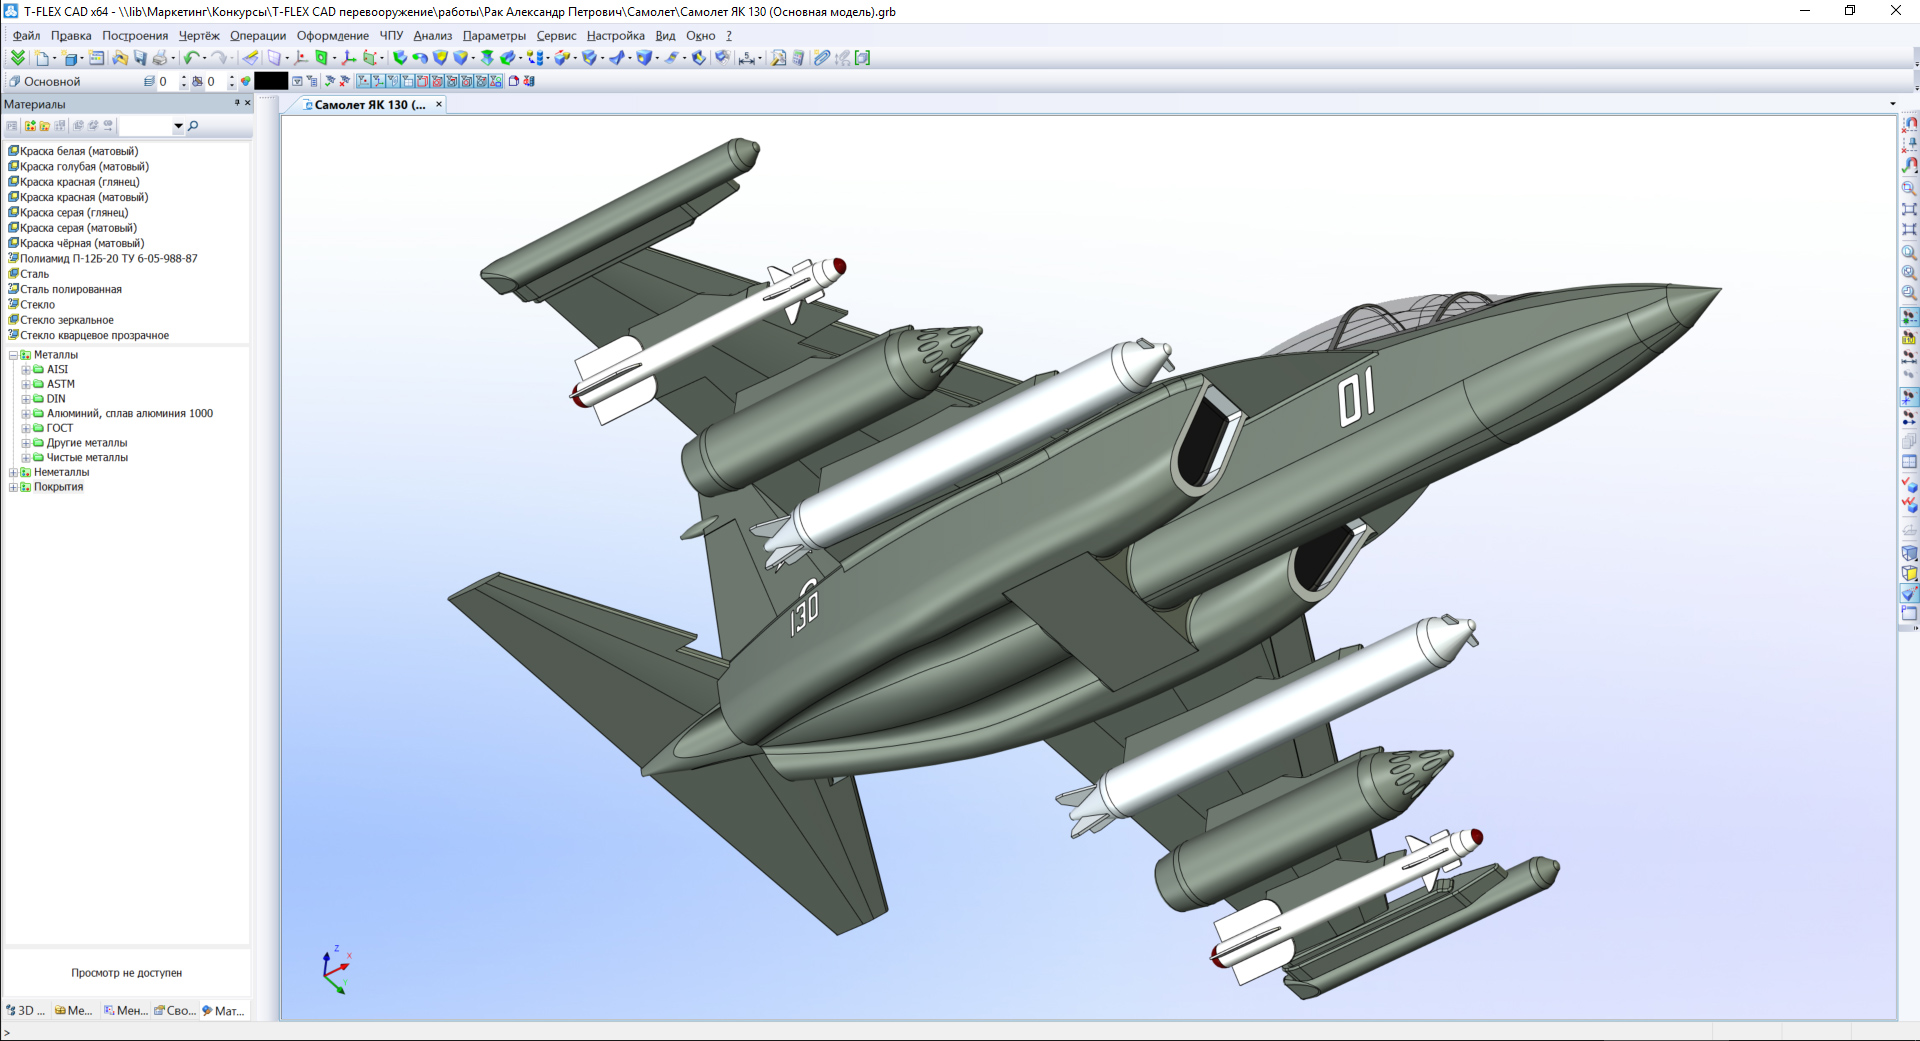
Task: Click the 3D coordinate system icon
Action: point(348,58)
